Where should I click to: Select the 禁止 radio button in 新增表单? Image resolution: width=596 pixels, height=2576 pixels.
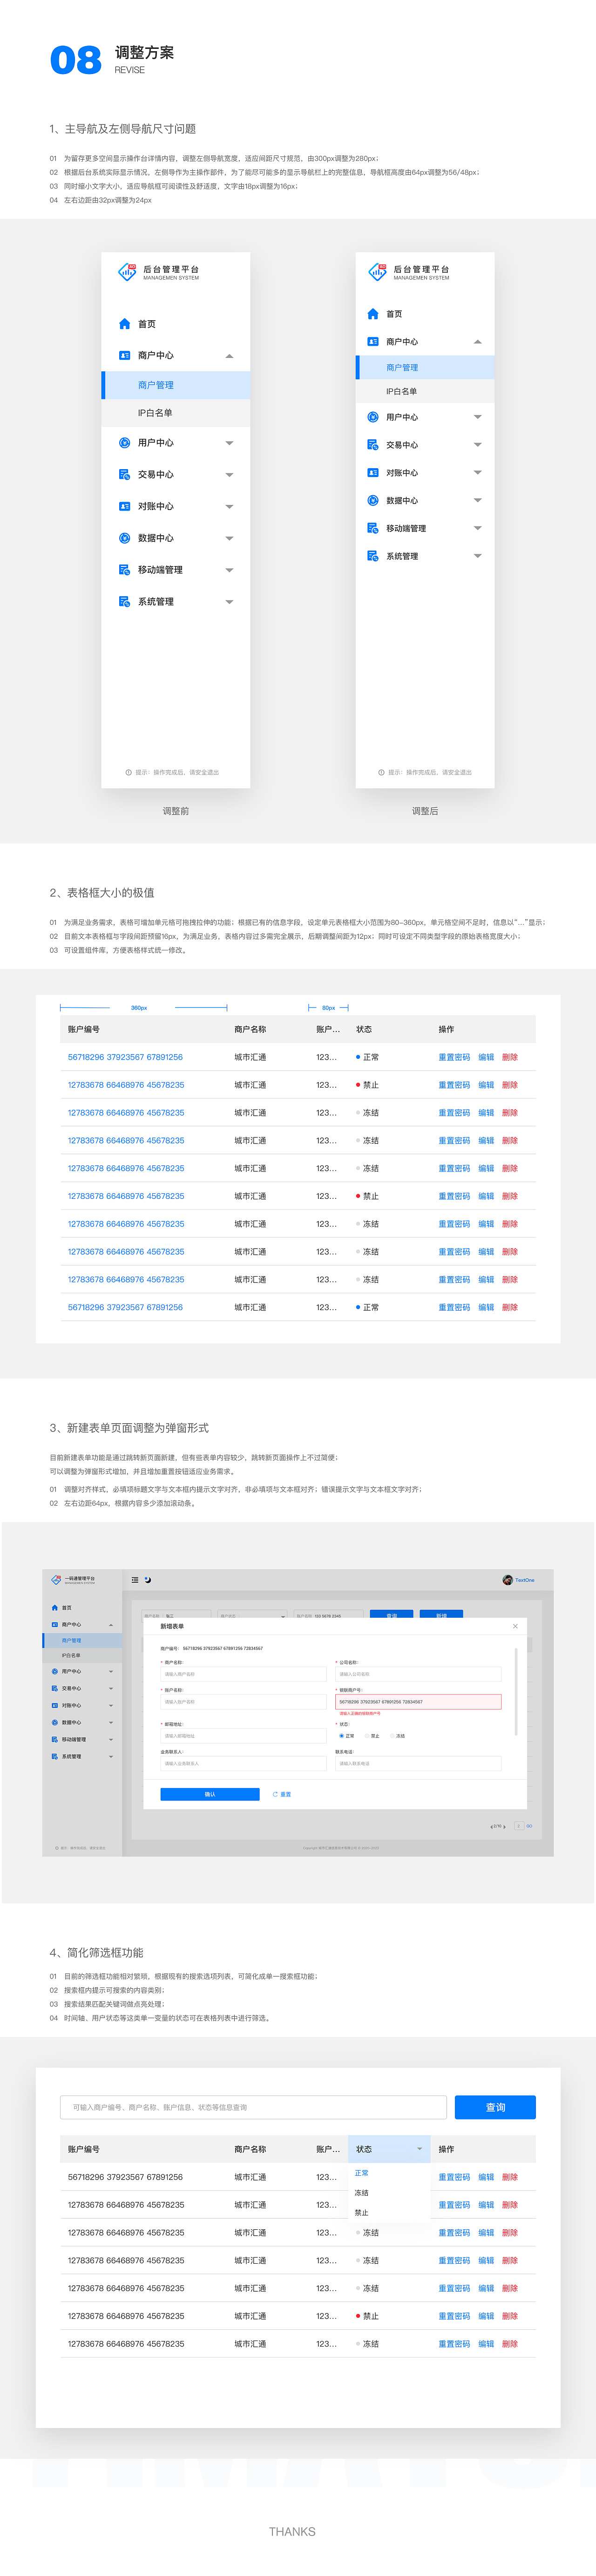pyautogui.click(x=367, y=1736)
